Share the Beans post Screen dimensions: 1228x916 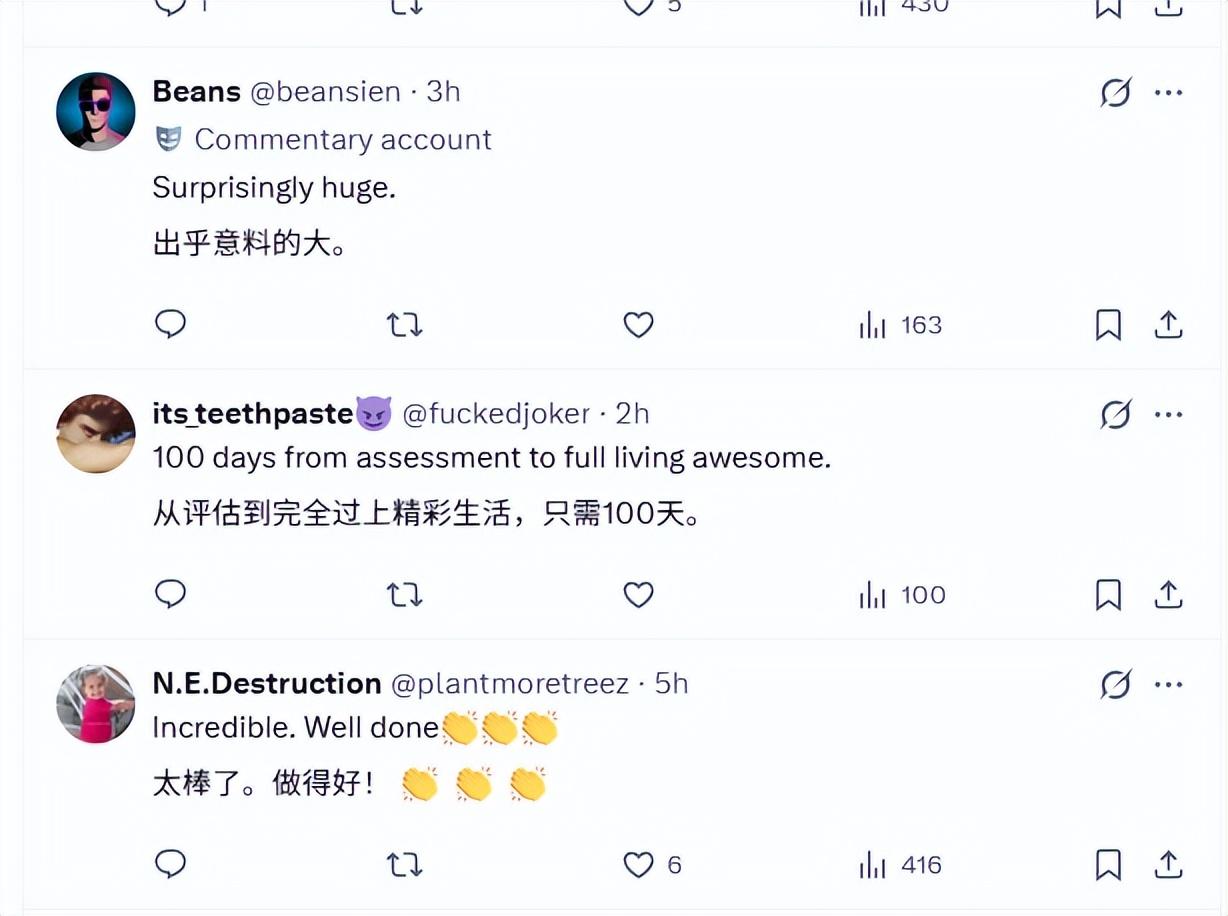point(1168,324)
